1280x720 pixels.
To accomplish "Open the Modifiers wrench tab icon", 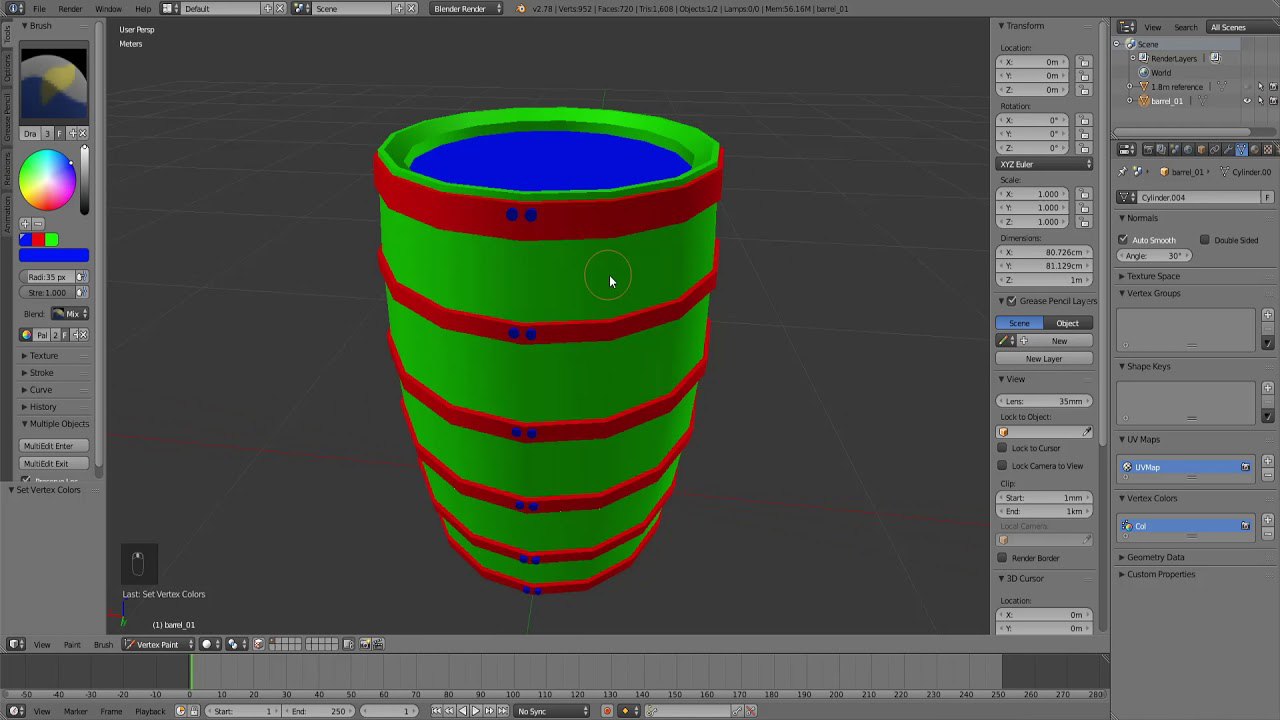I will point(1228,150).
